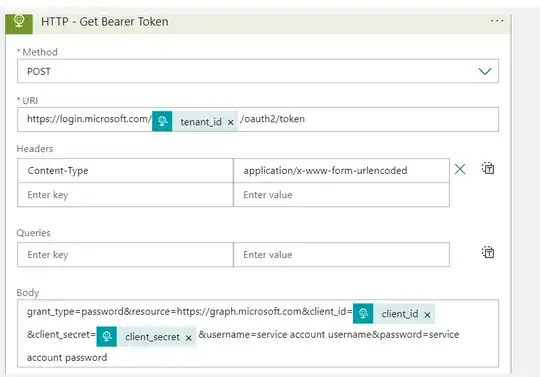Switch Queries to text mode icon
Image resolution: width=540 pixels, height=377 pixels.
click(488, 252)
